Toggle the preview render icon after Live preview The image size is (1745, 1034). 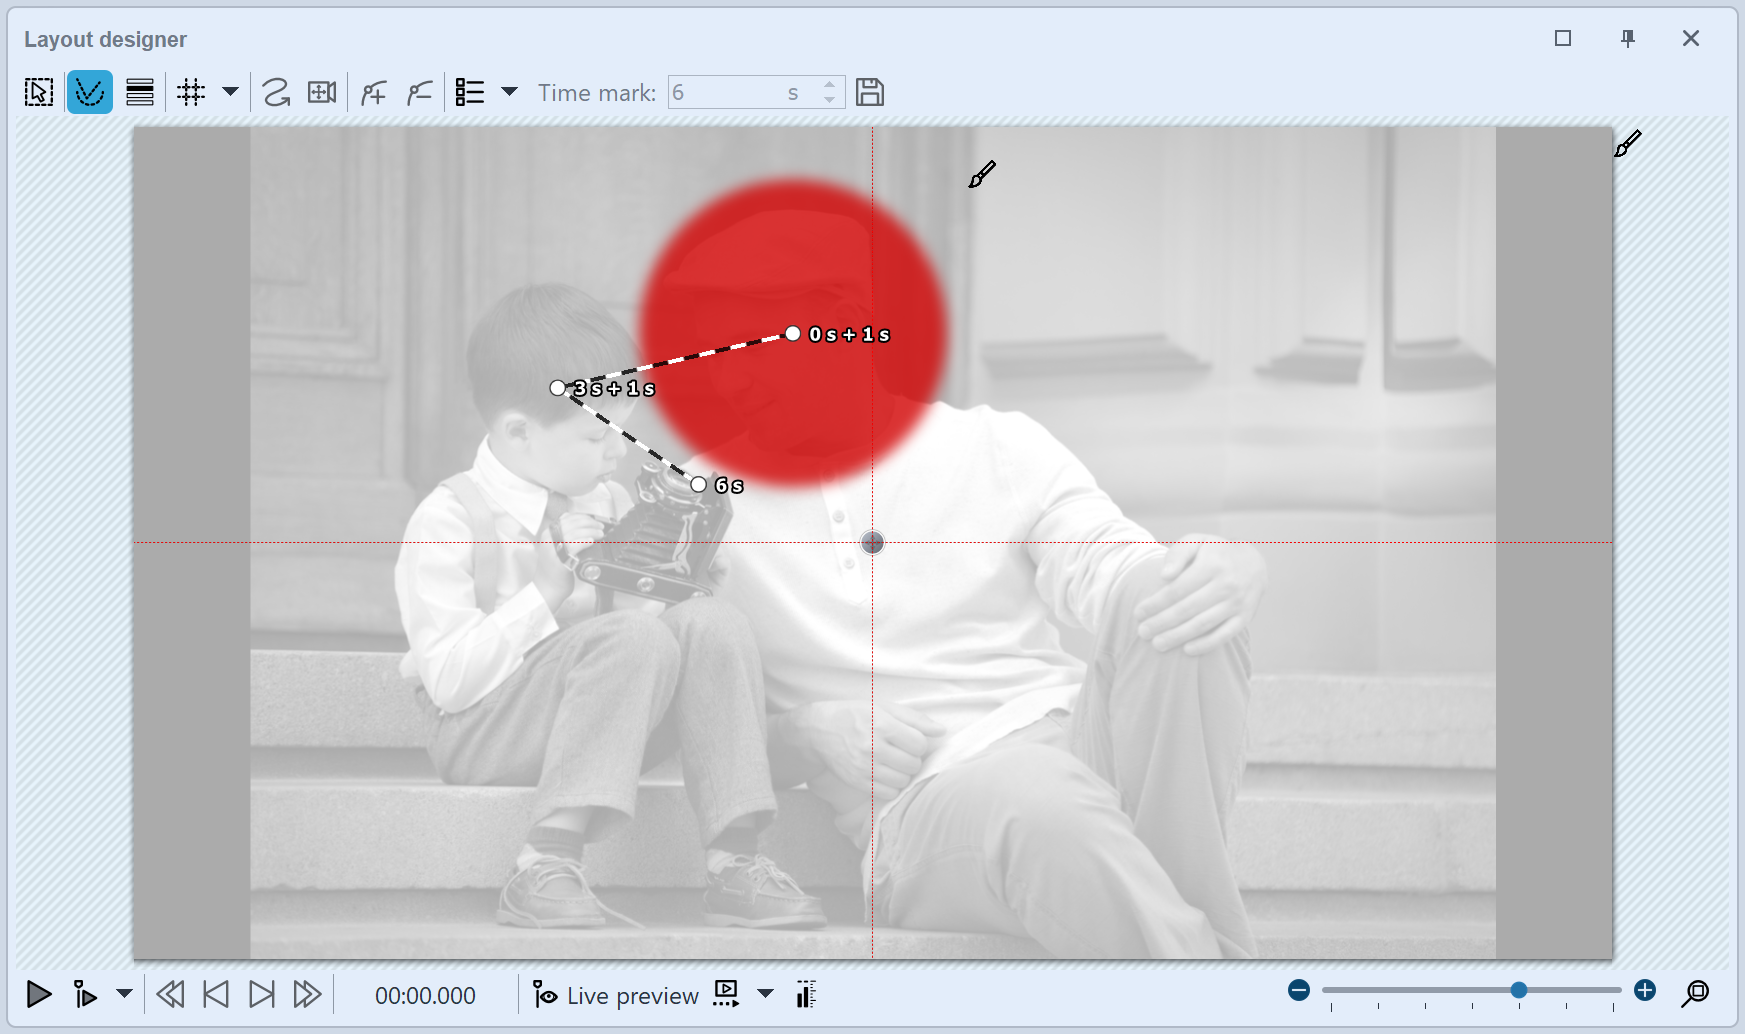click(x=725, y=995)
